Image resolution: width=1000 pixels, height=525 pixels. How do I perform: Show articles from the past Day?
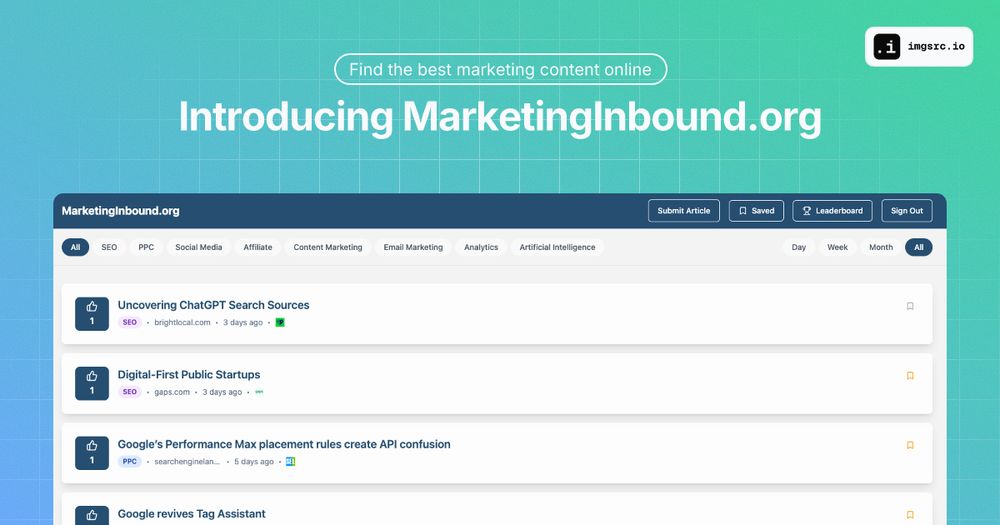coord(798,248)
